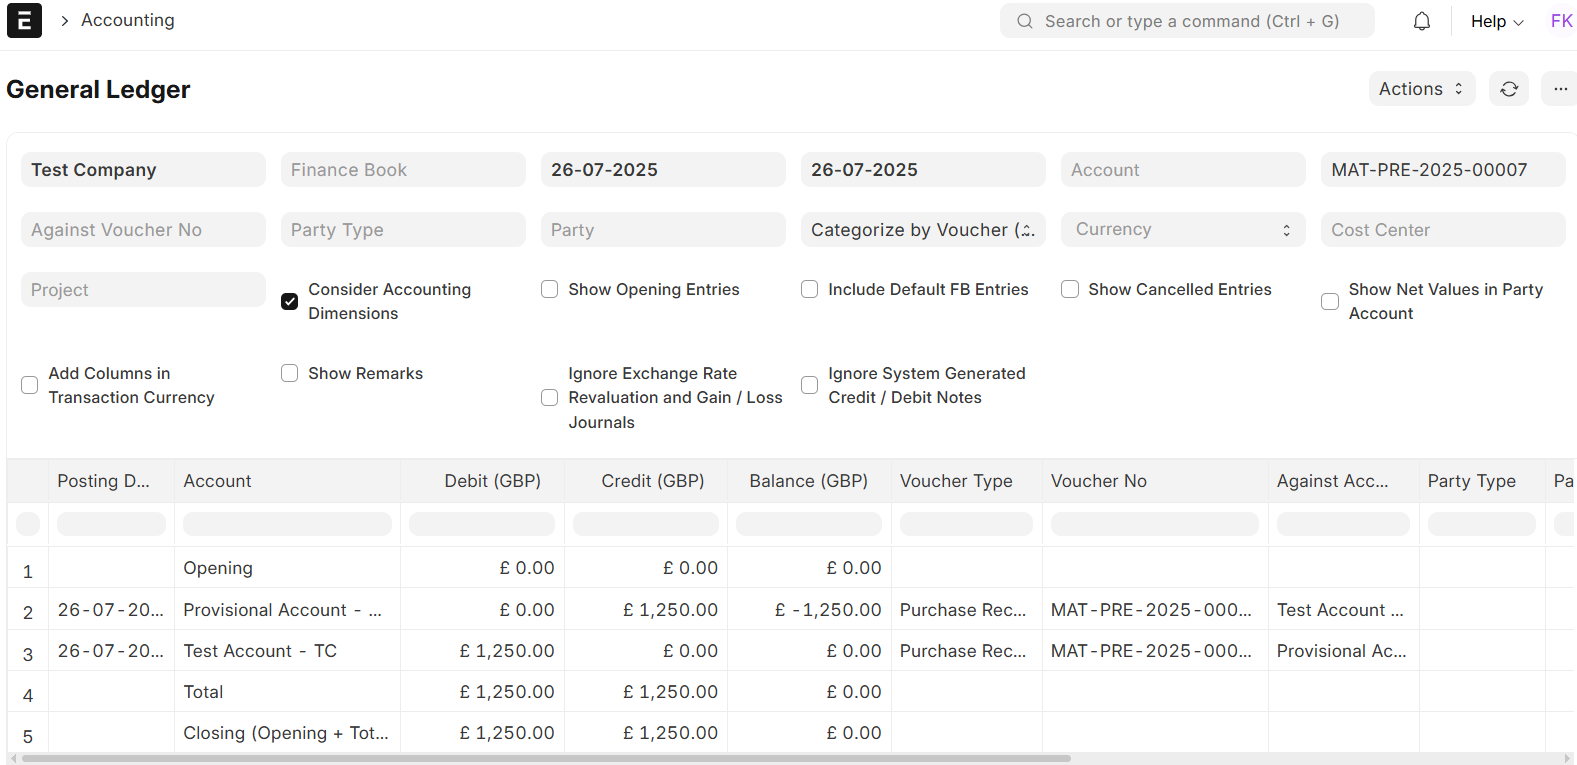Open Categorize by Voucher dropdown
1577x765 pixels.
tap(922, 230)
